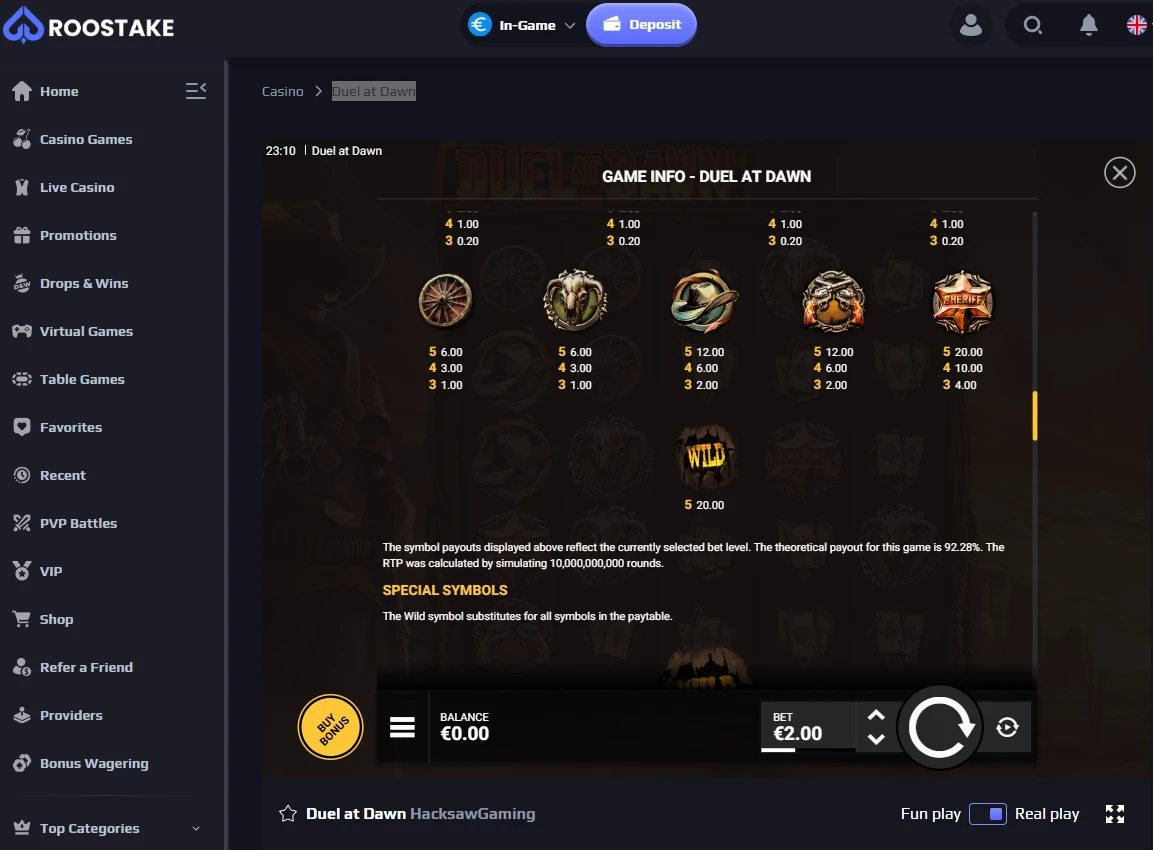Open the notifications bell

coord(1088,26)
